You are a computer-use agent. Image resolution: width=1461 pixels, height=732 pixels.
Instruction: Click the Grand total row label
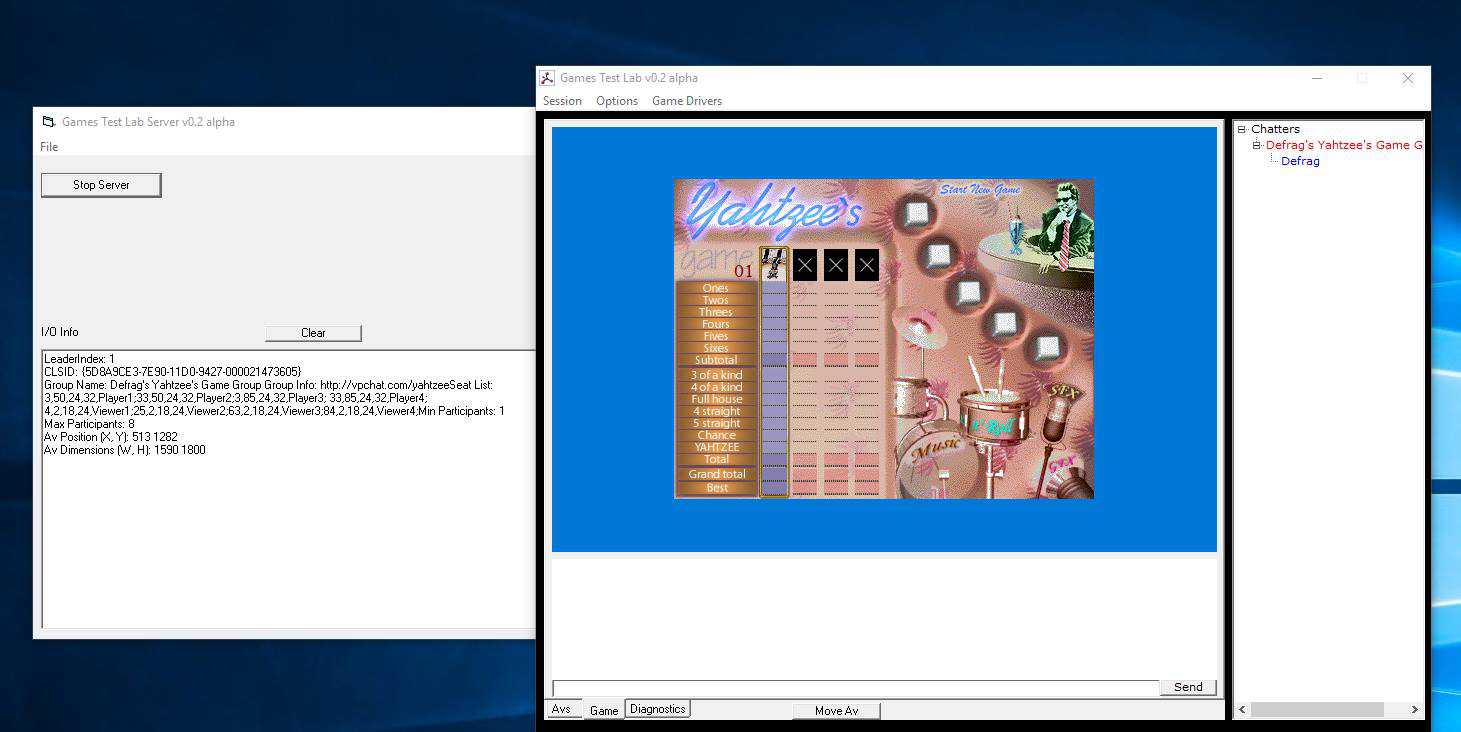[x=716, y=474]
